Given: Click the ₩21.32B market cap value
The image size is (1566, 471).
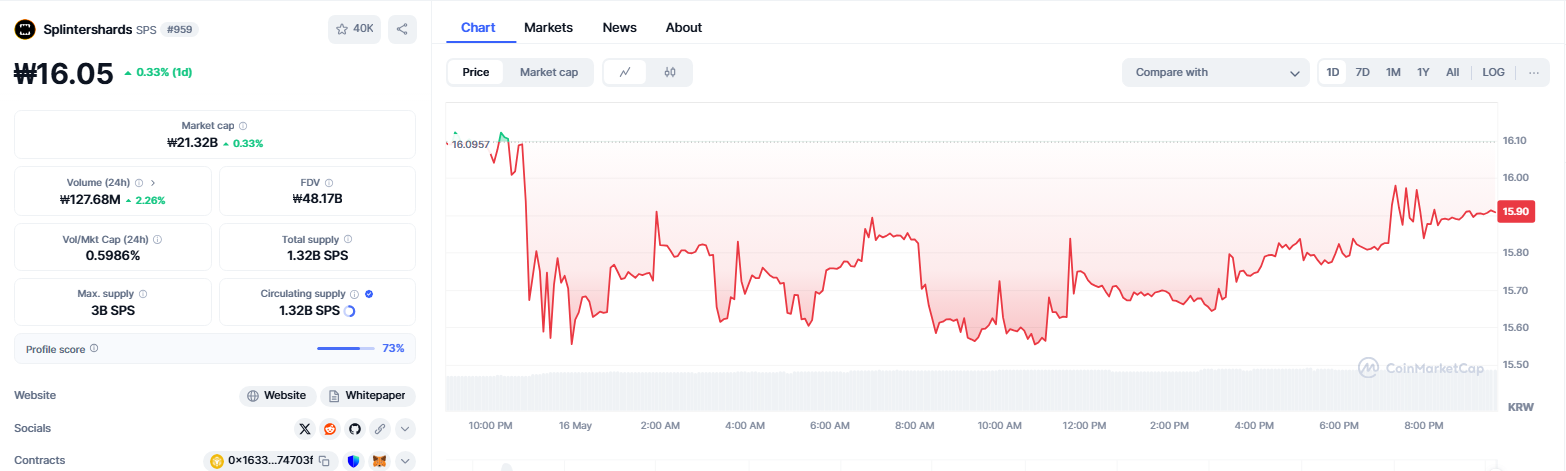Looking at the screenshot, I should pyautogui.click(x=192, y=143).
